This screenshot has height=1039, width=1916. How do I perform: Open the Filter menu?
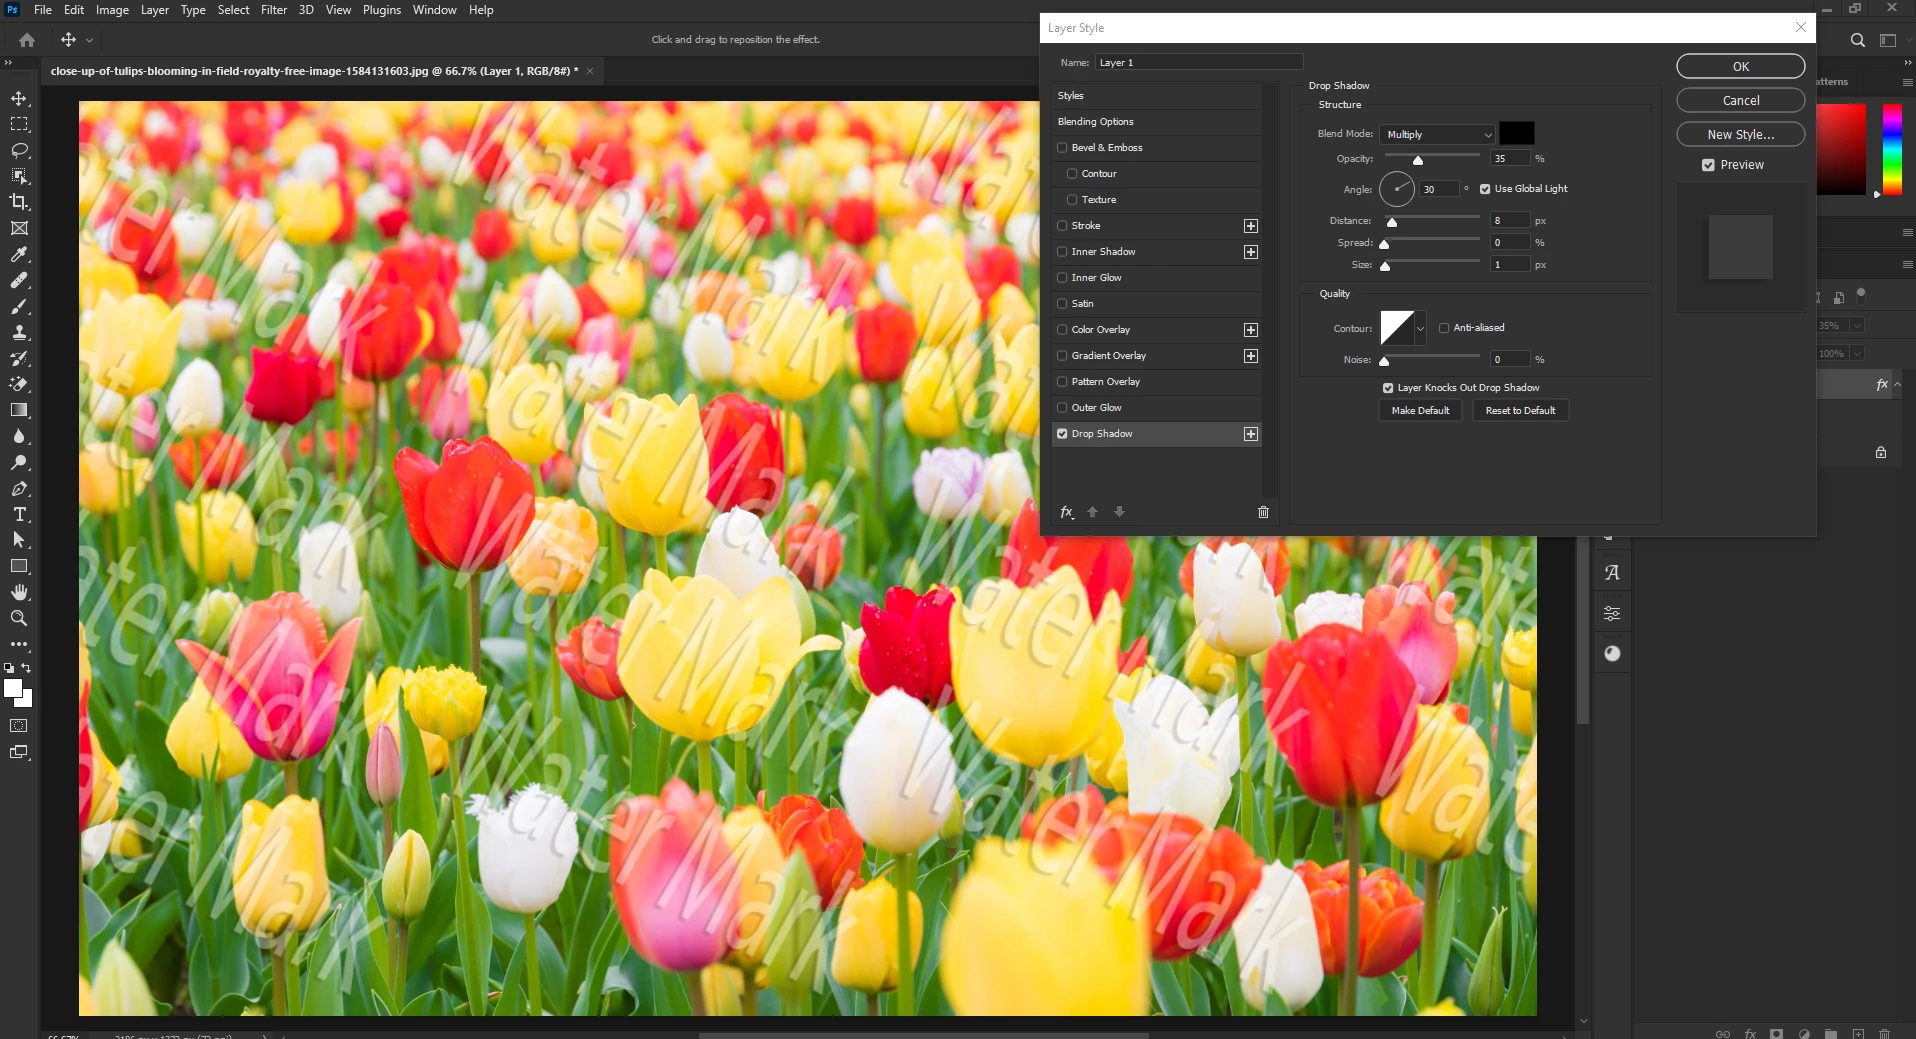pyautogui.click(x=274, y=10)
